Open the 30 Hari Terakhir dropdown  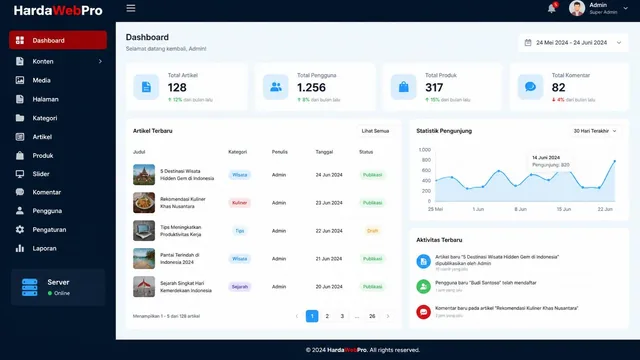click(x=595, y=131)
